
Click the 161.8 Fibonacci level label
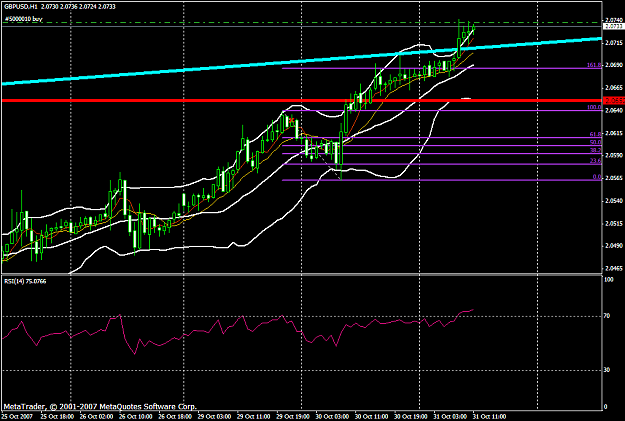click(x=594, y=65)
